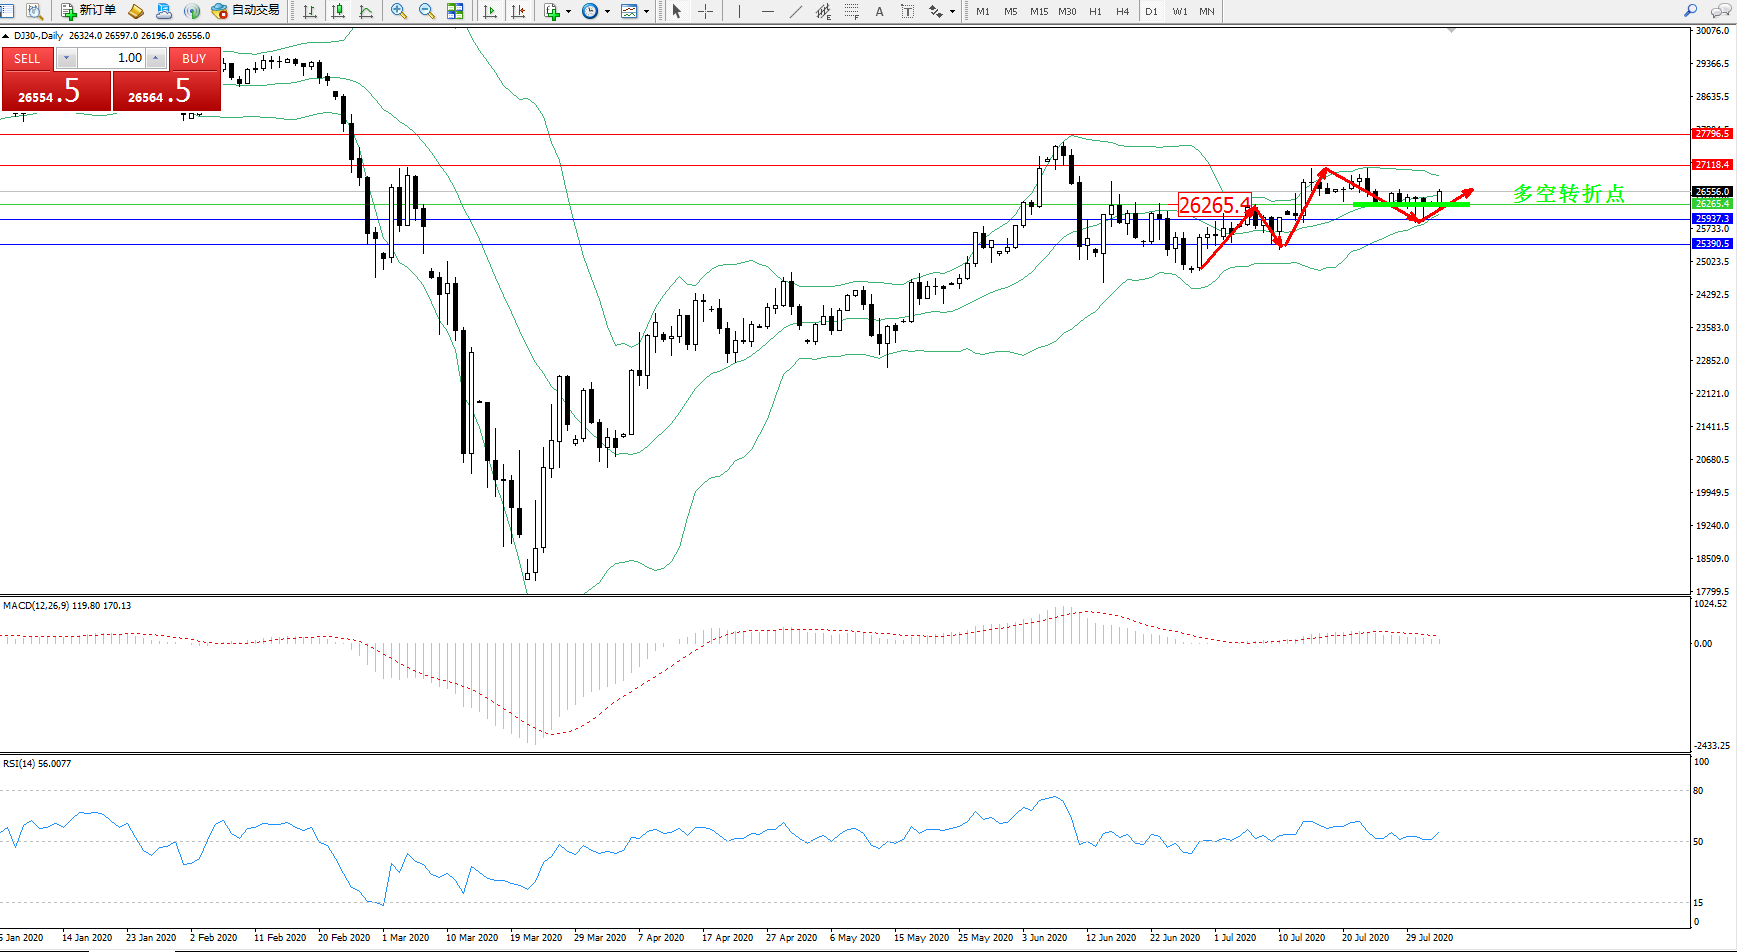Image resolution: width=1737 pixels, height=952 pixels.
Task: Click the Zoom Out magnifier icon
Action: pos(426,11)
